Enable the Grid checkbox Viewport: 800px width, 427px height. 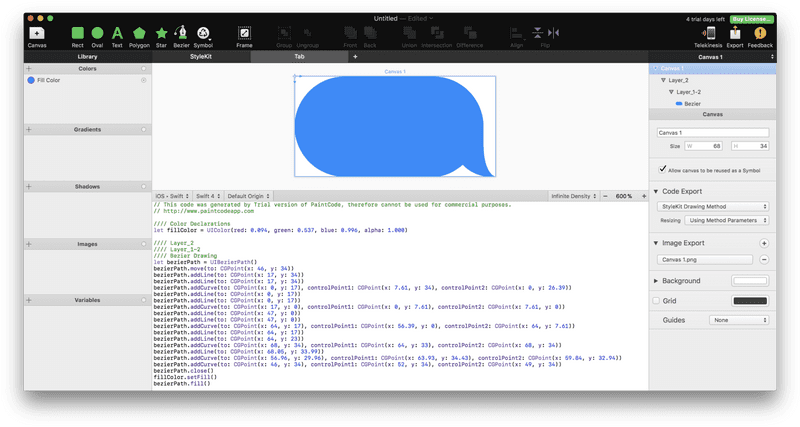coord(656,300)
